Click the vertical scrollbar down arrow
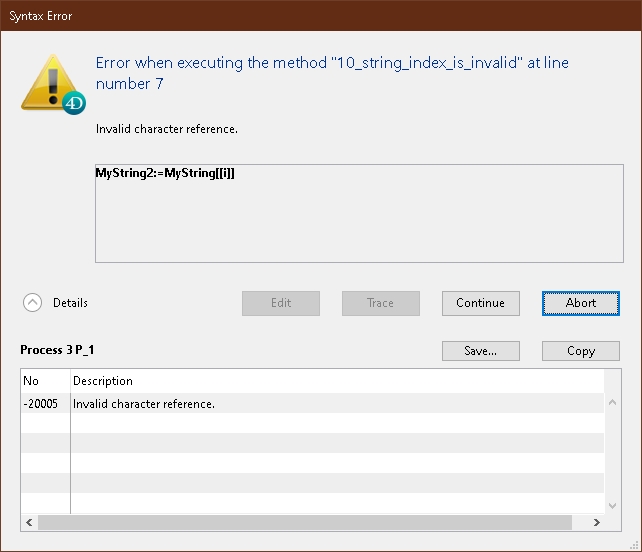642x552 pixels. 612,506
